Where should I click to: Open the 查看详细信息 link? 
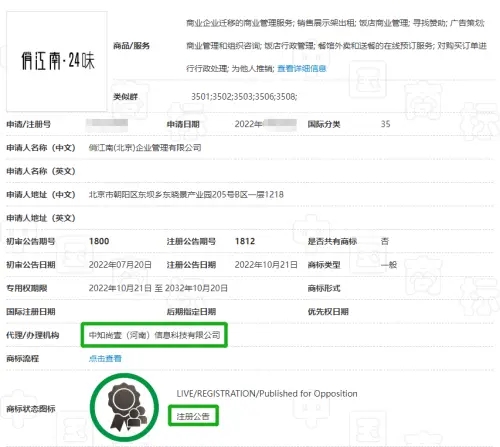[x=302, y=69]
